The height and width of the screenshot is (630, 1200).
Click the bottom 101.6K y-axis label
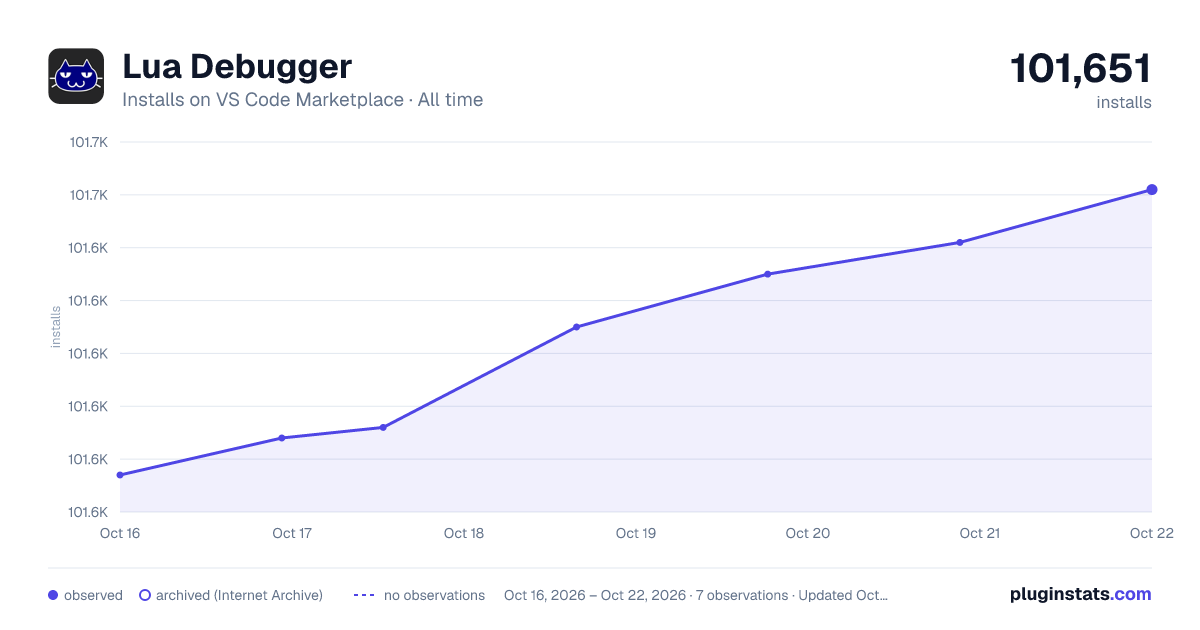[x=88, y=512]
